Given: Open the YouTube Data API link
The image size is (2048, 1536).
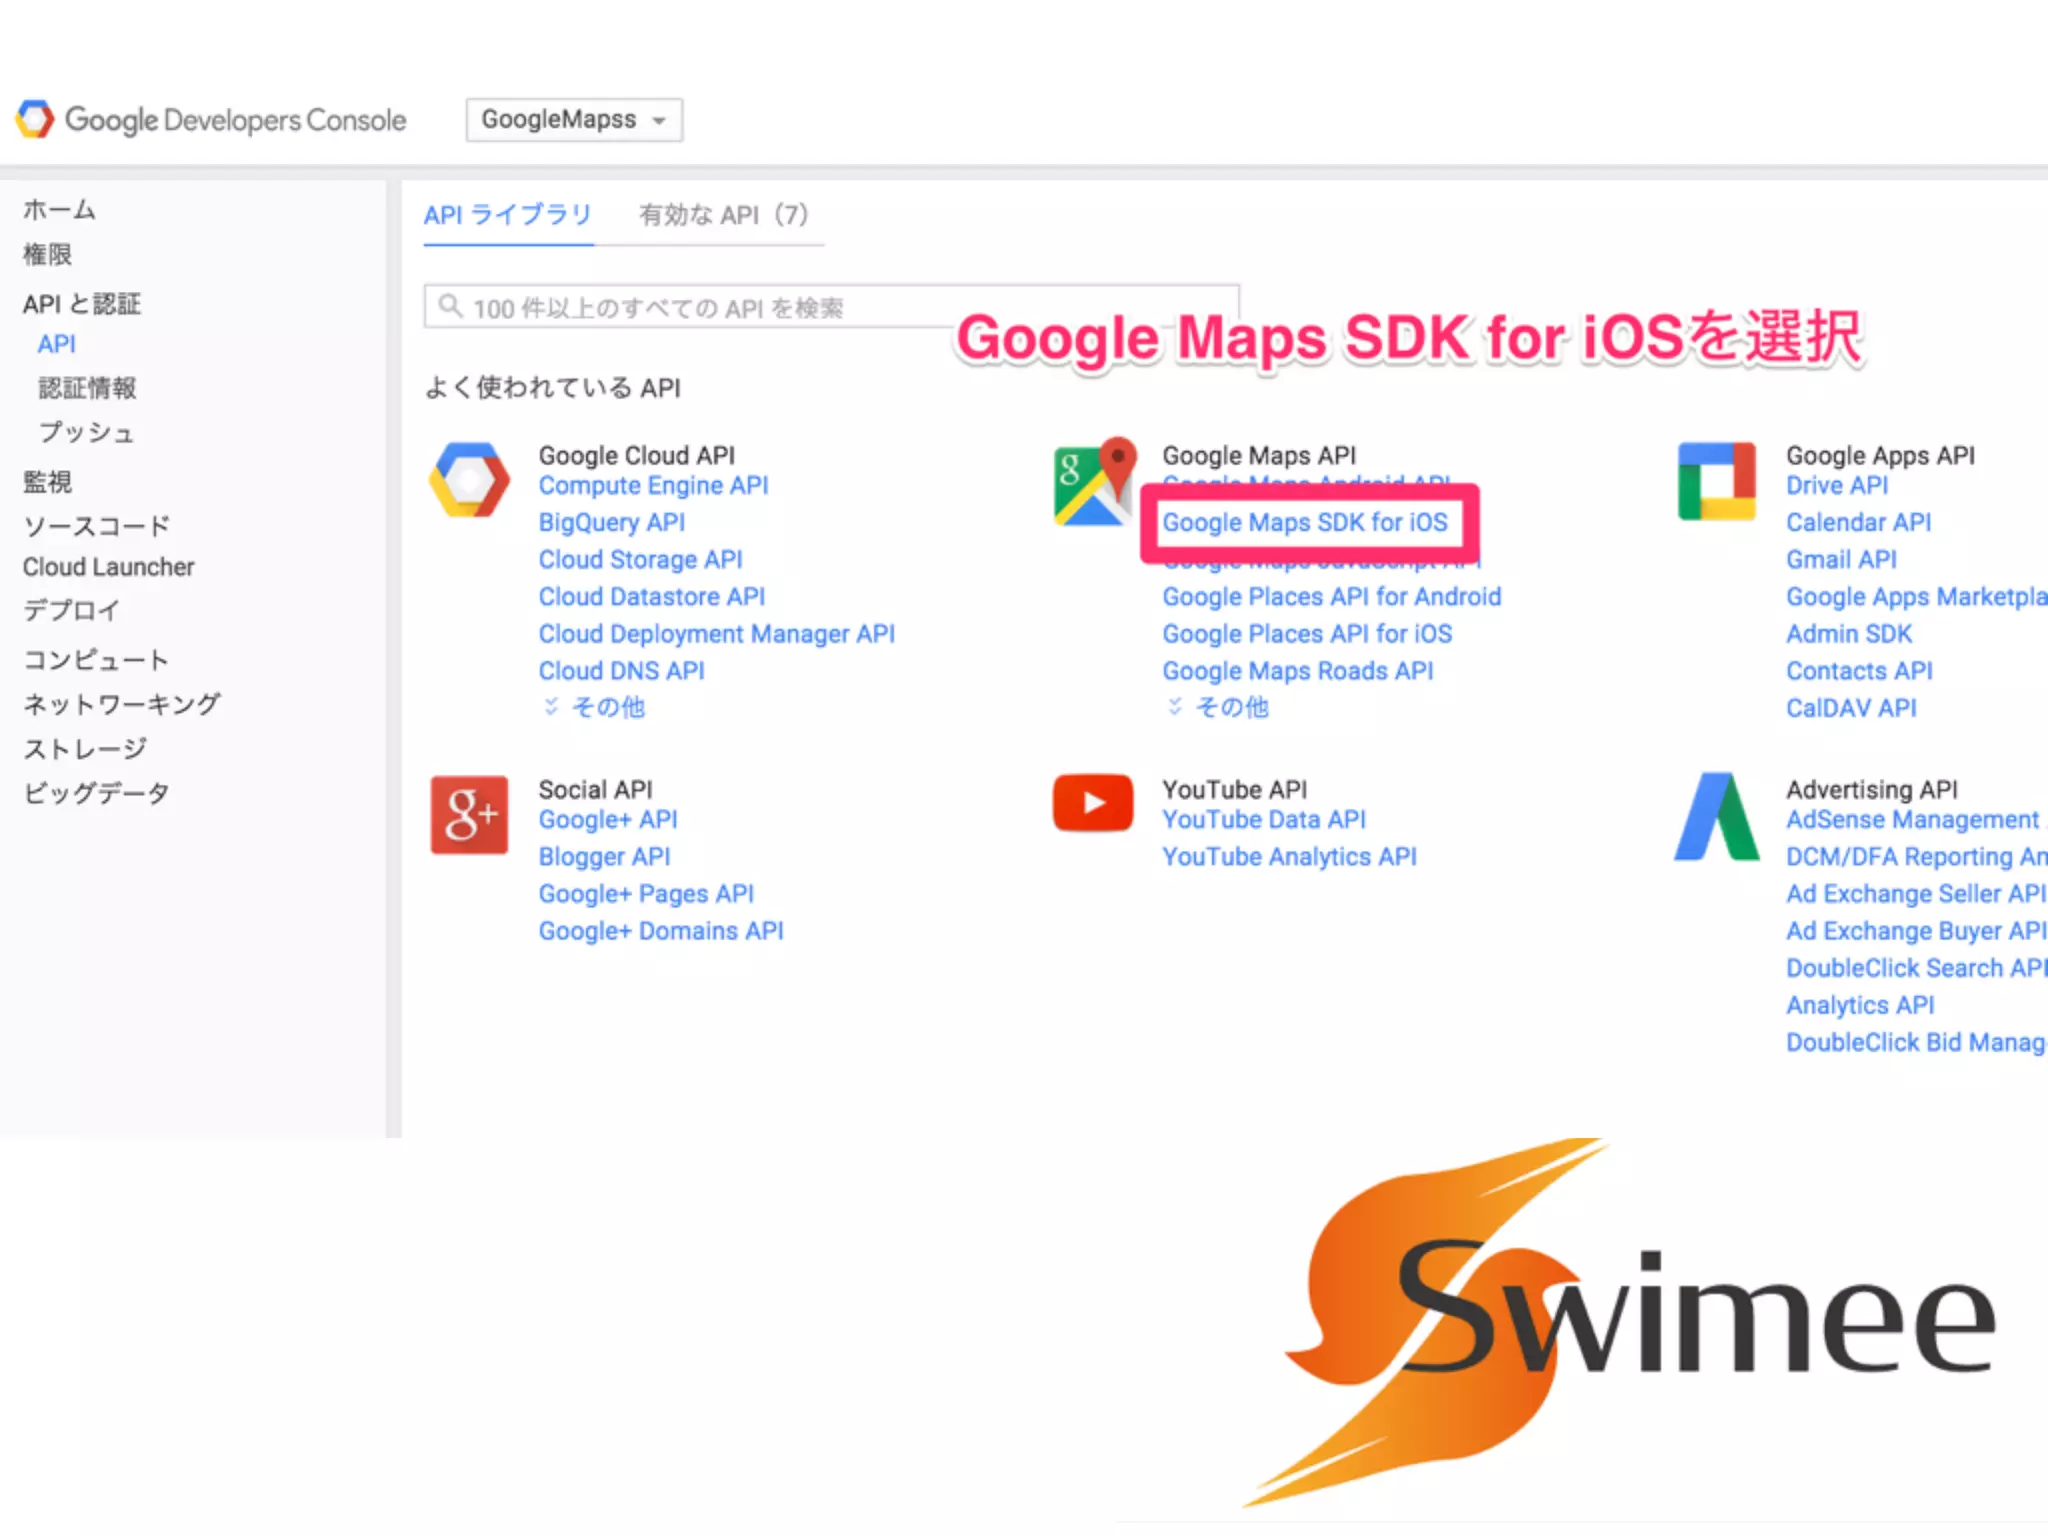Looking at the screenshot, I should [x=1263, y=820].
